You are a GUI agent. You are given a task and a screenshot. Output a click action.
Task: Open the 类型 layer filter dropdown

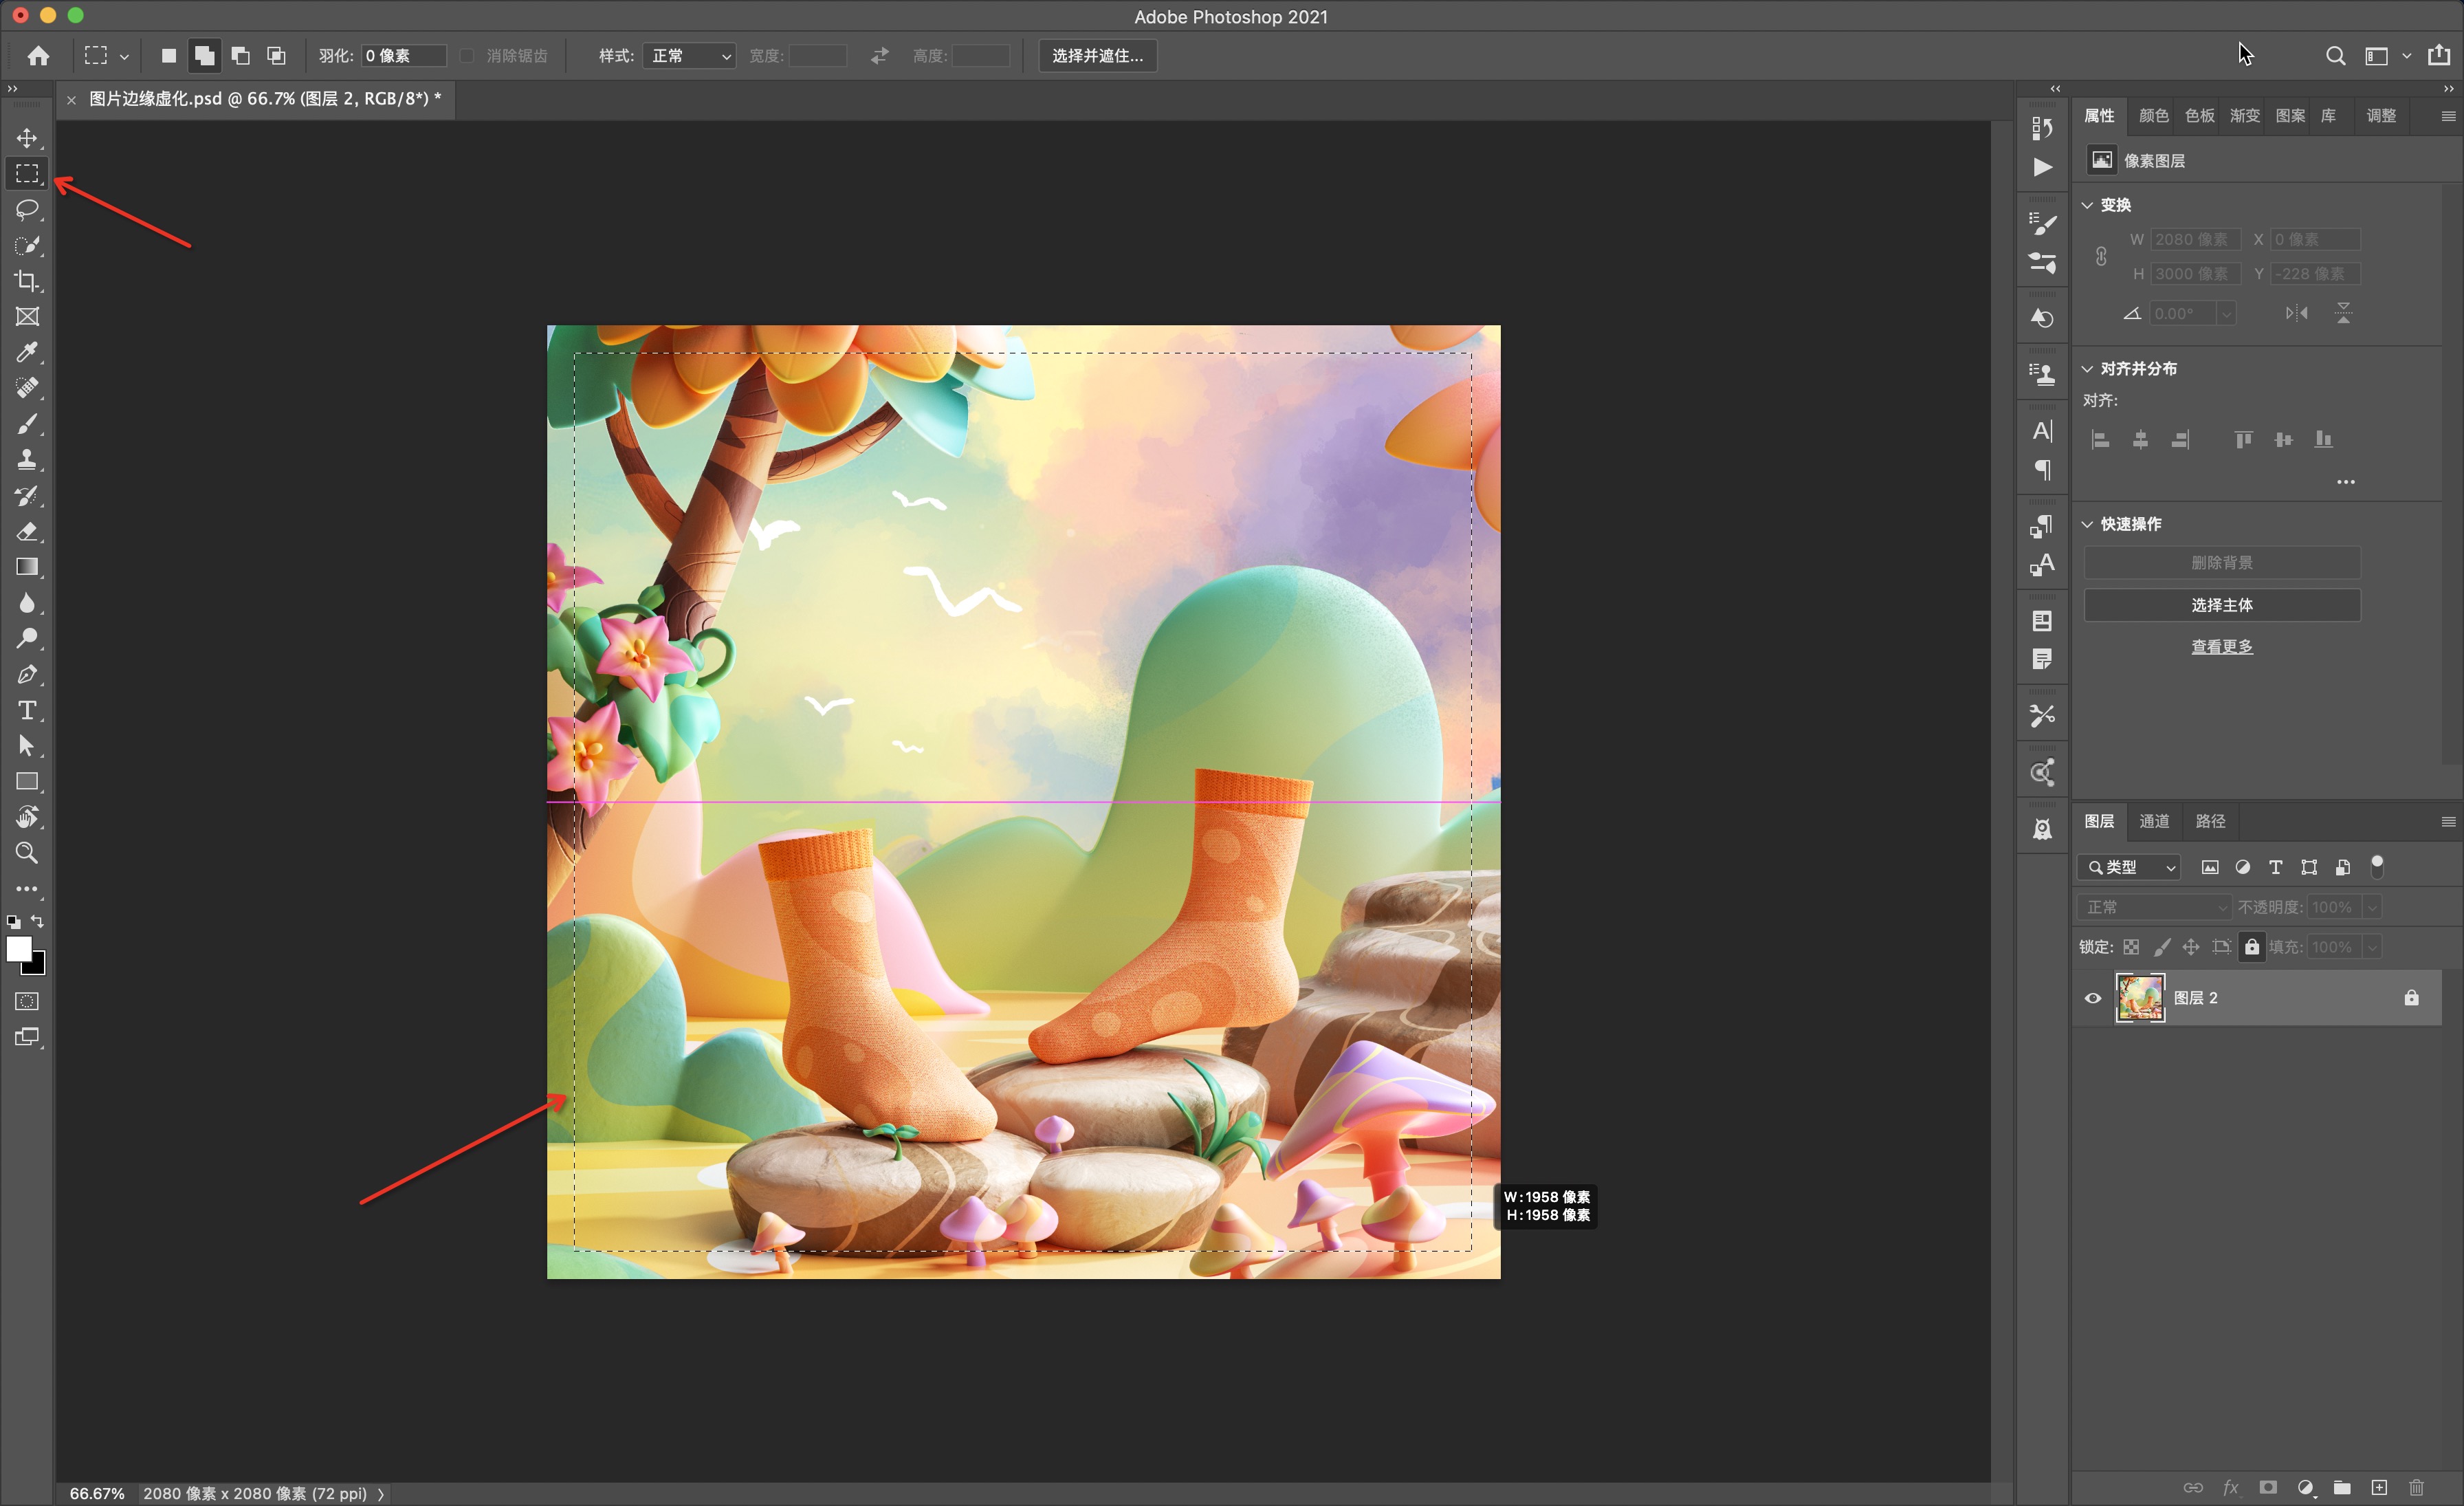click(x=2130, y=867)
